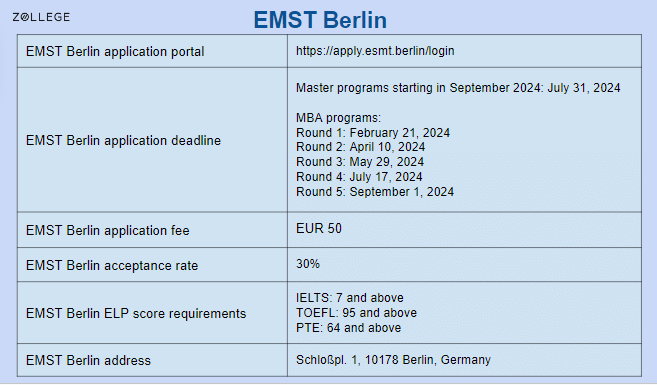The width and height of the screenshot is (657, 385).
Task: Open the apply.esmt.berlin login link
Action: [x=375, y=51]
